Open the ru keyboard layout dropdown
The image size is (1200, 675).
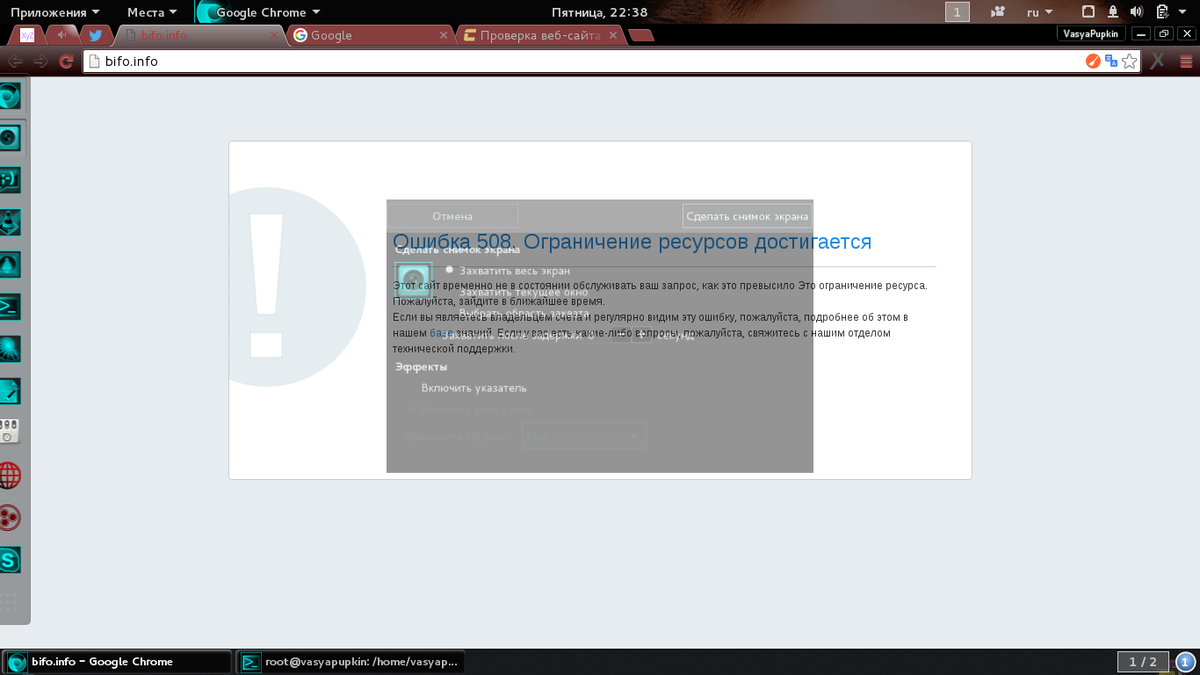1040,12
